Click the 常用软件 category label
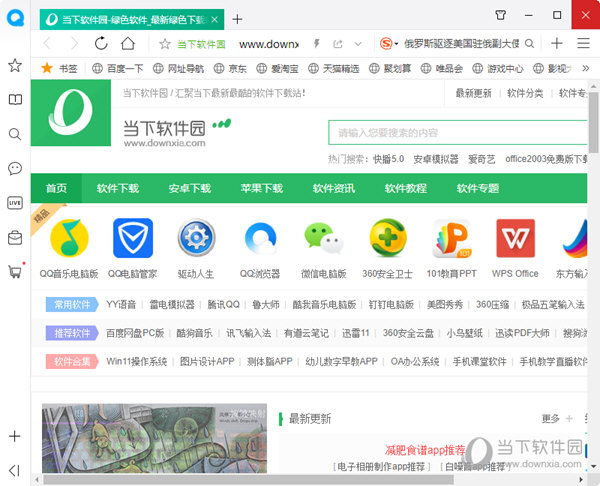Screen dimensions: 600x486 pyautogui.click(x=72, y=305)
